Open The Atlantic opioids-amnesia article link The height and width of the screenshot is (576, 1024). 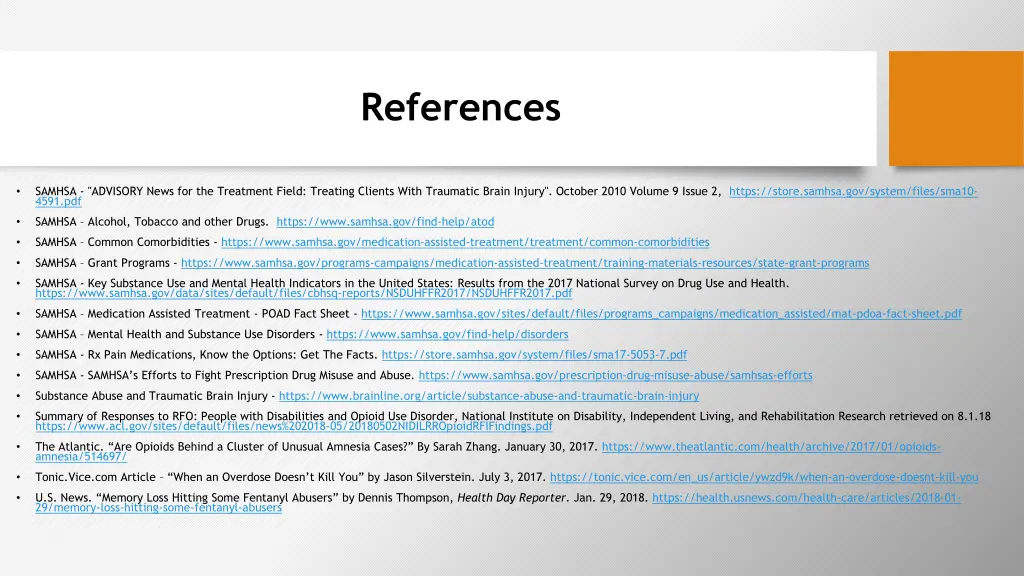pos(771,447)
